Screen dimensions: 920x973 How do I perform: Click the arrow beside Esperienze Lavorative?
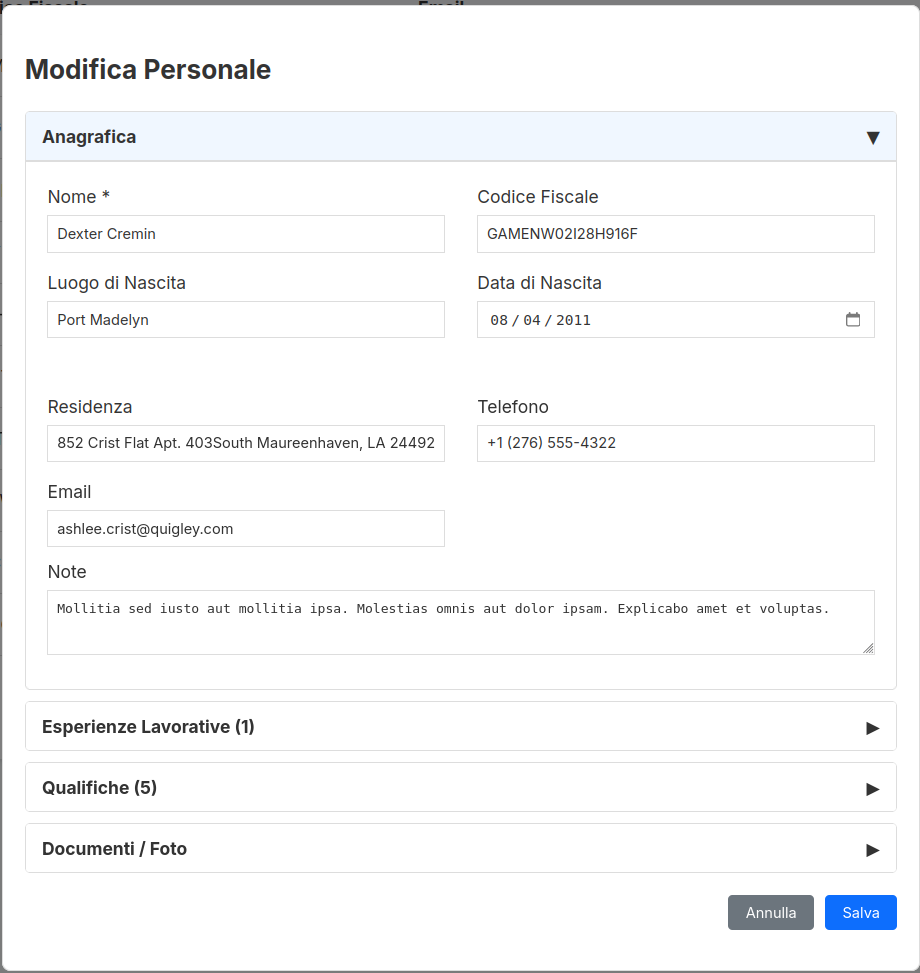click(872, 728)
